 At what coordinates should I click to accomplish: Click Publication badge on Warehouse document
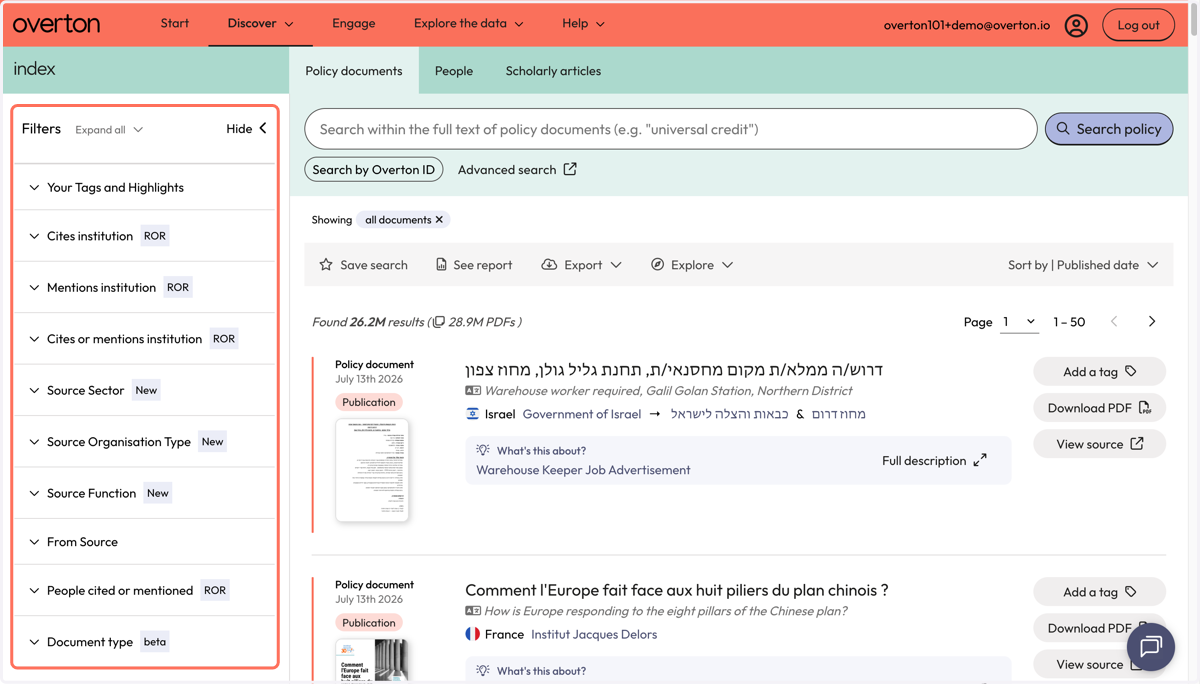[x=369, y=402]
